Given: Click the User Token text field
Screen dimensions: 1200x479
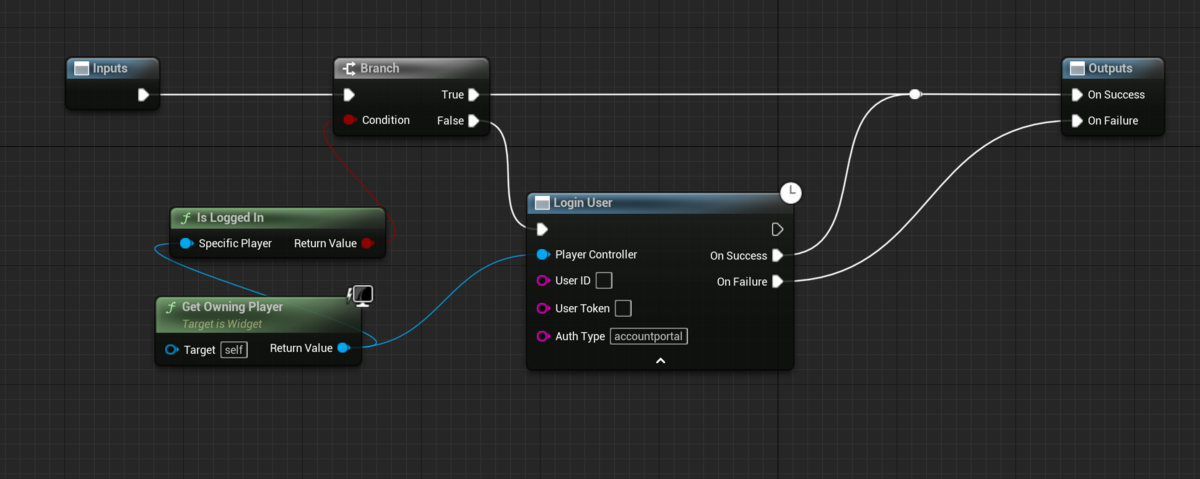Looking at the screenshot, I should (623, 308).
